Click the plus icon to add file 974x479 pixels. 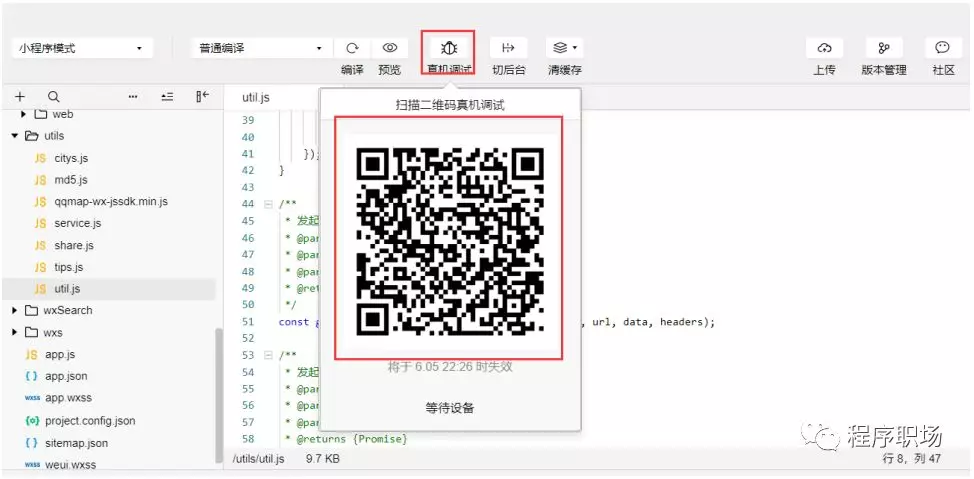[x=20, y=96]
